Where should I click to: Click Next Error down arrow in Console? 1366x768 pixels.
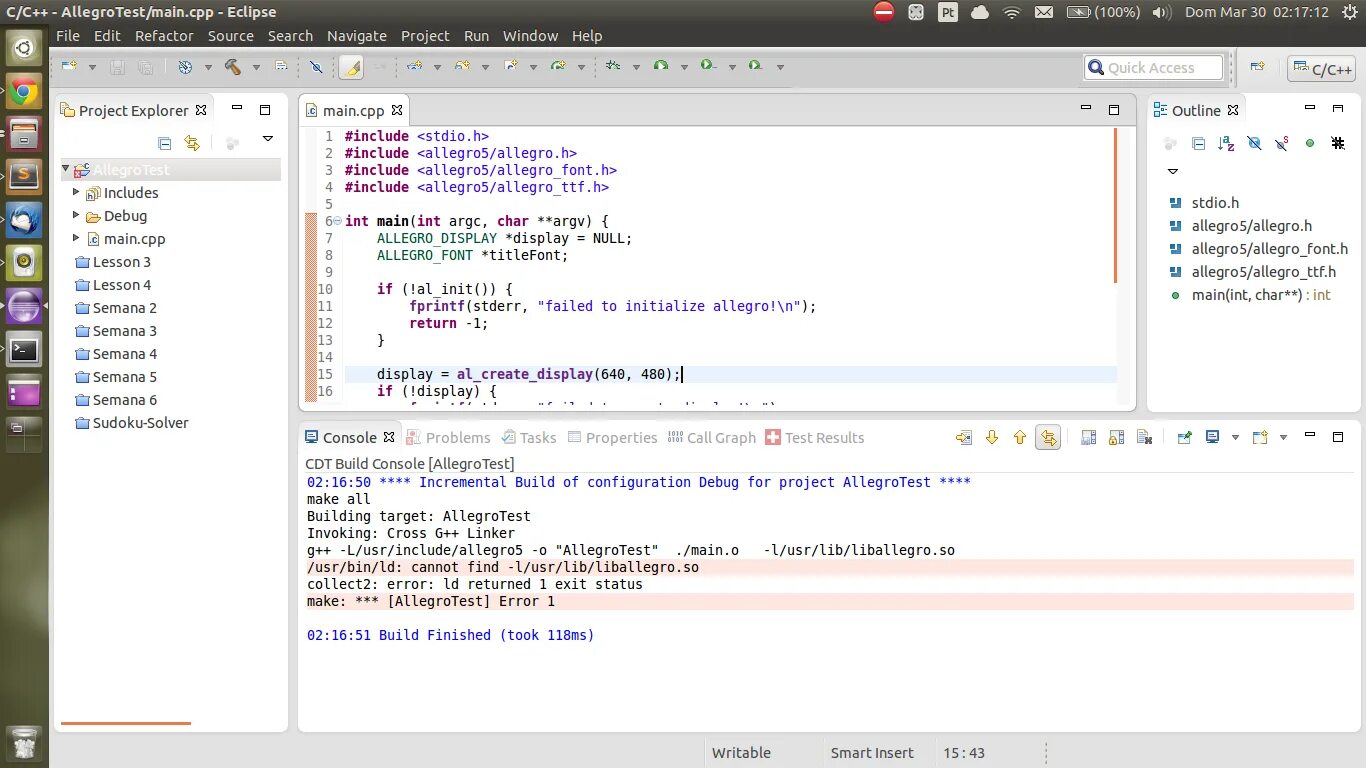point(992,437)
